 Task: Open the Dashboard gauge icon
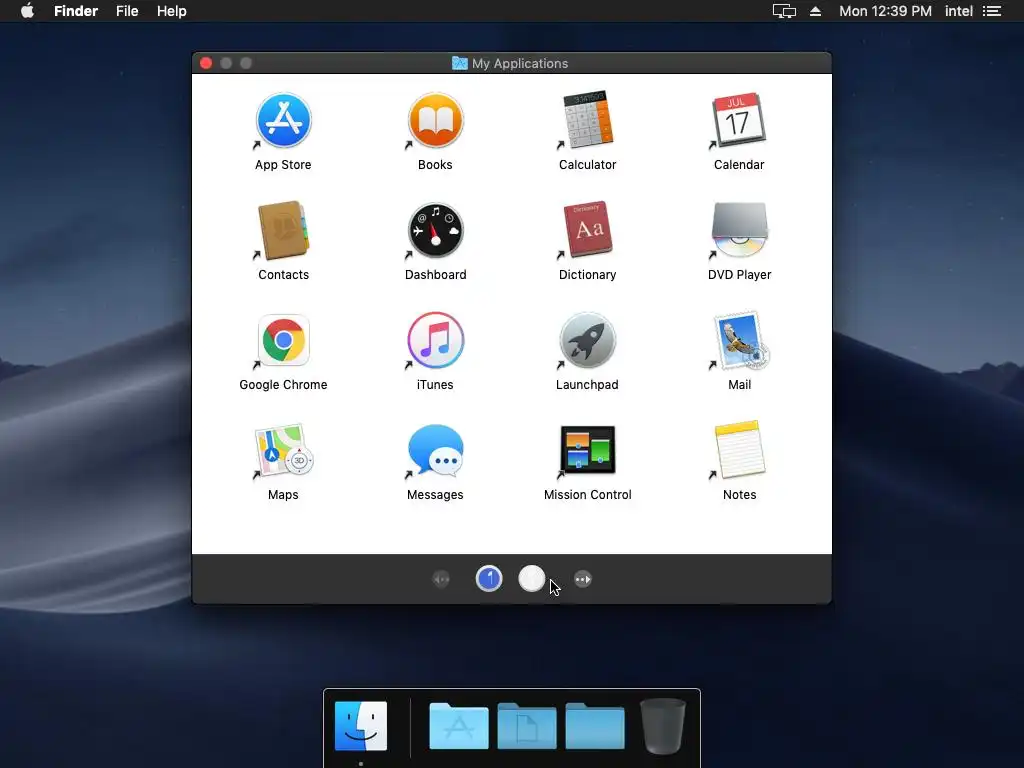[x=436, y=231]
